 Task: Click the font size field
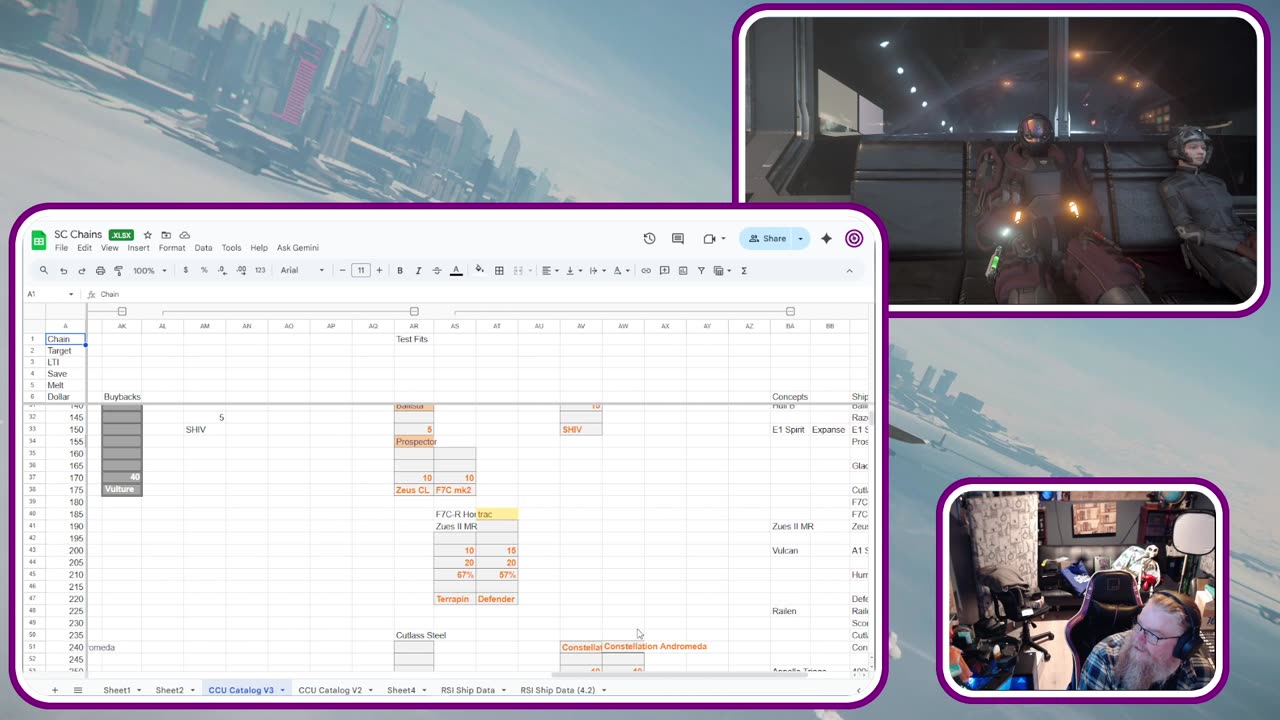click(361, 270)
